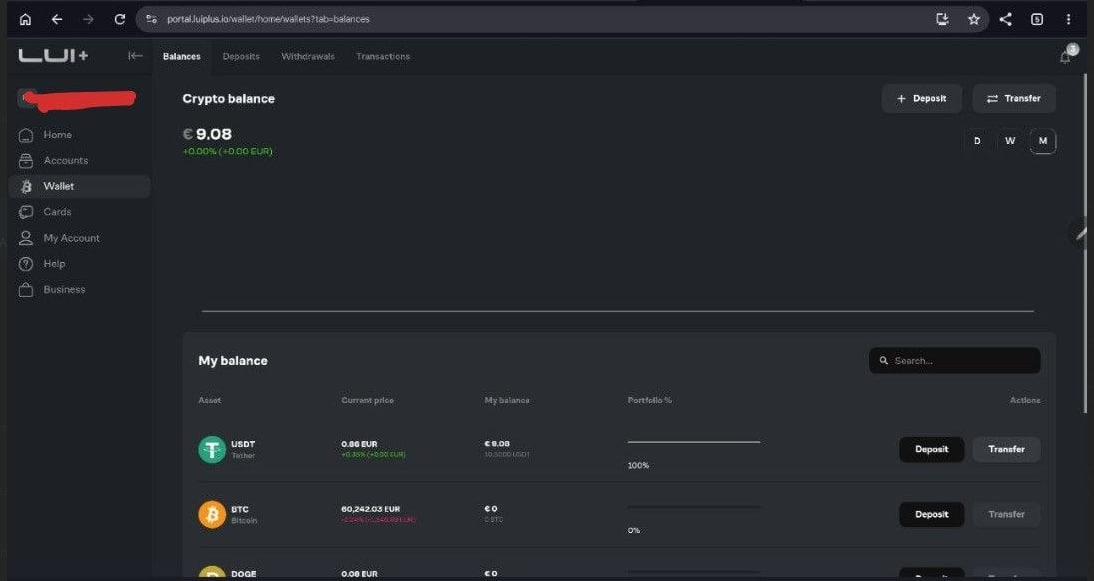Bookmark this page with the star icon
This screenshot has width=1094, height=581.
973,20
